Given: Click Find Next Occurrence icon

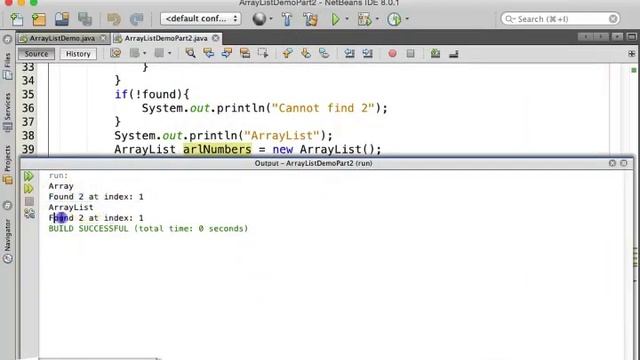Looking at the screenshot, I should click(x=227, y=53).
